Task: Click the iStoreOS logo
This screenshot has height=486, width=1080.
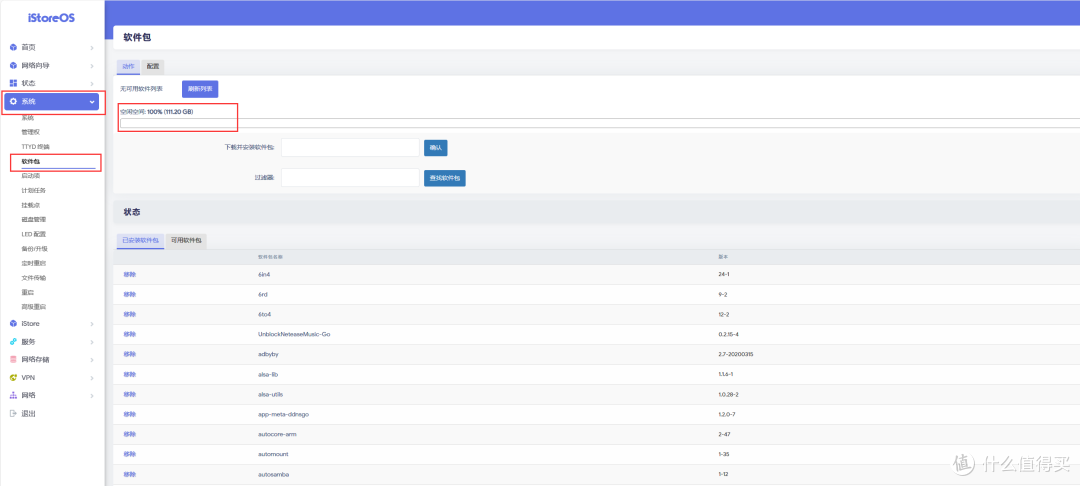Action: pyautogui.click(x=52, y=19)
